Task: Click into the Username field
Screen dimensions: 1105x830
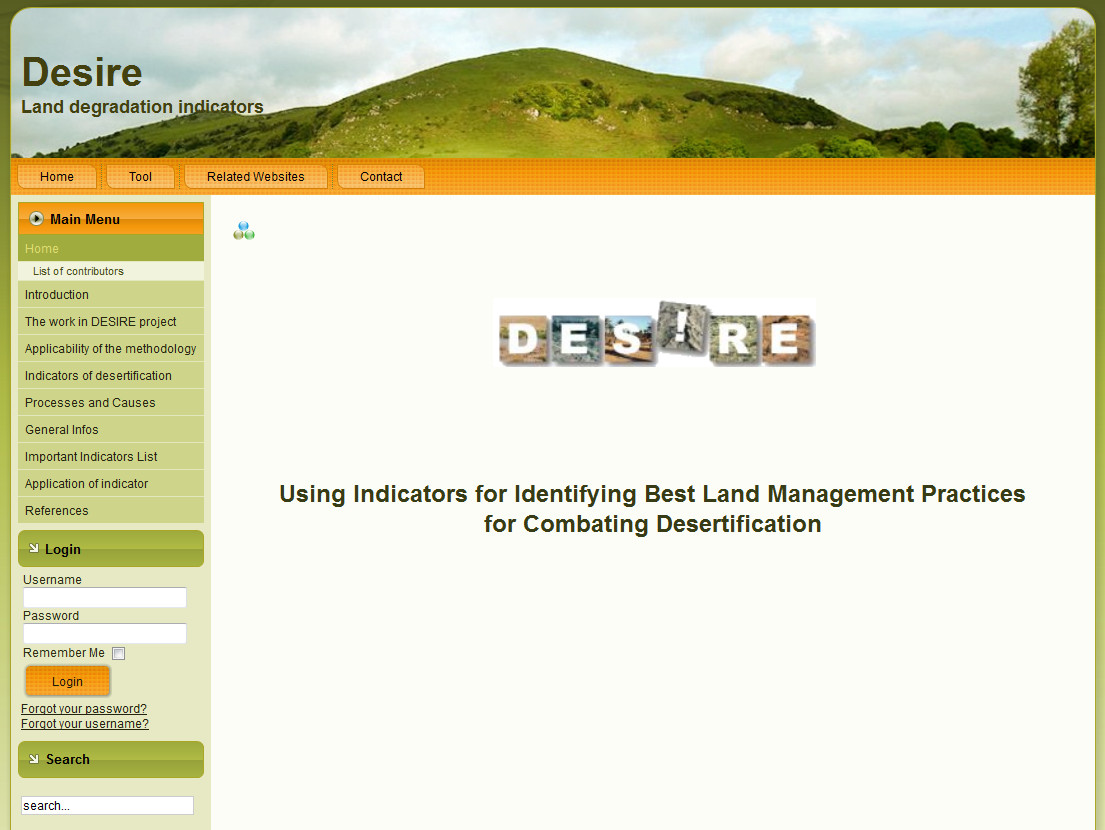Action: (x=105, y=597)
